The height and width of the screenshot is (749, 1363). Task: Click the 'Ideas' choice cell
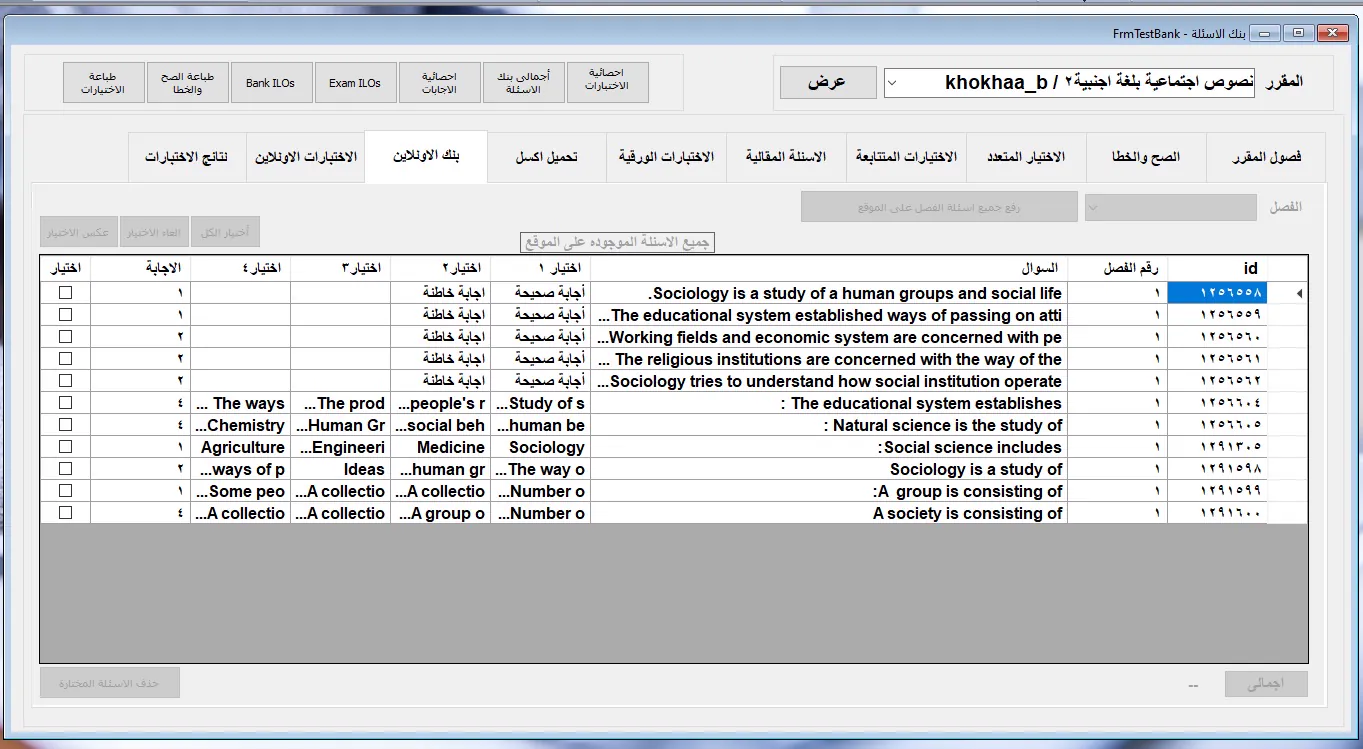coord(341,469)
